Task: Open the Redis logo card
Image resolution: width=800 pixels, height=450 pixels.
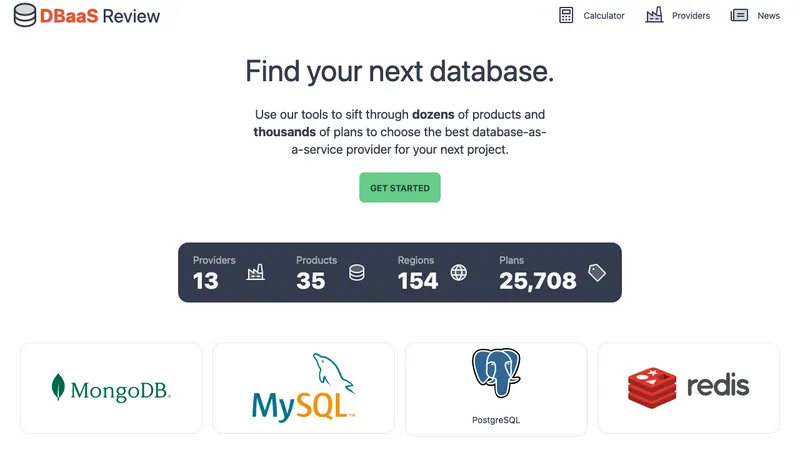Action: (688, 388)
